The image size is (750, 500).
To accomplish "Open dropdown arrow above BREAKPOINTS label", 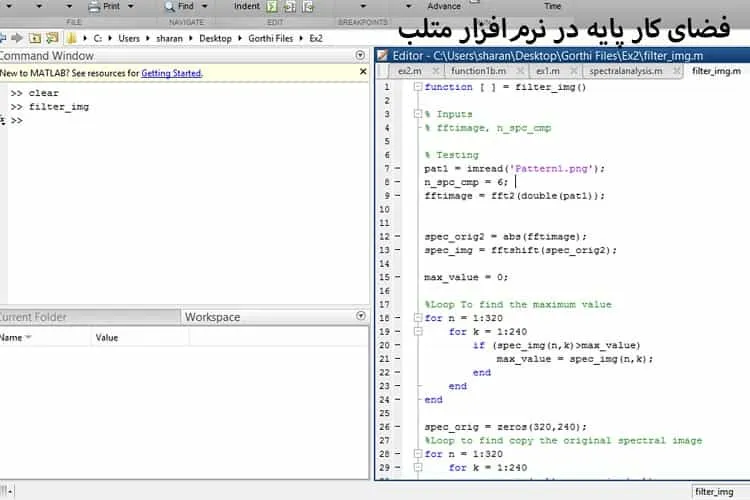I will coord(363,6).
